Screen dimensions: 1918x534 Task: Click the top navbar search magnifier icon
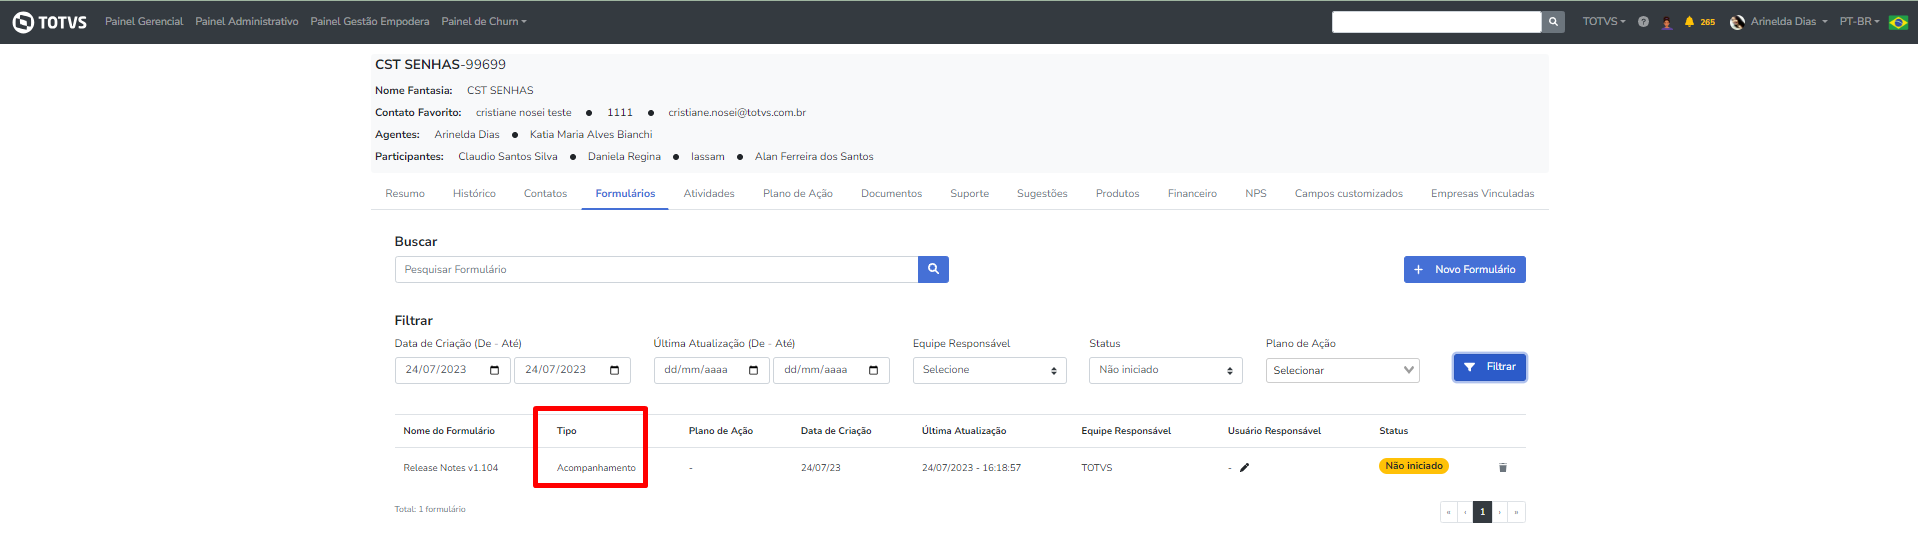pyautogui.click(x=1553, y=22)
